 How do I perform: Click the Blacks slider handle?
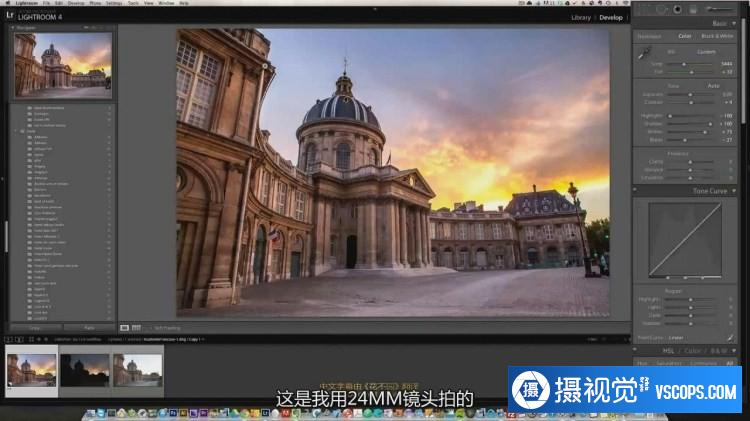[x=685, y=140]
